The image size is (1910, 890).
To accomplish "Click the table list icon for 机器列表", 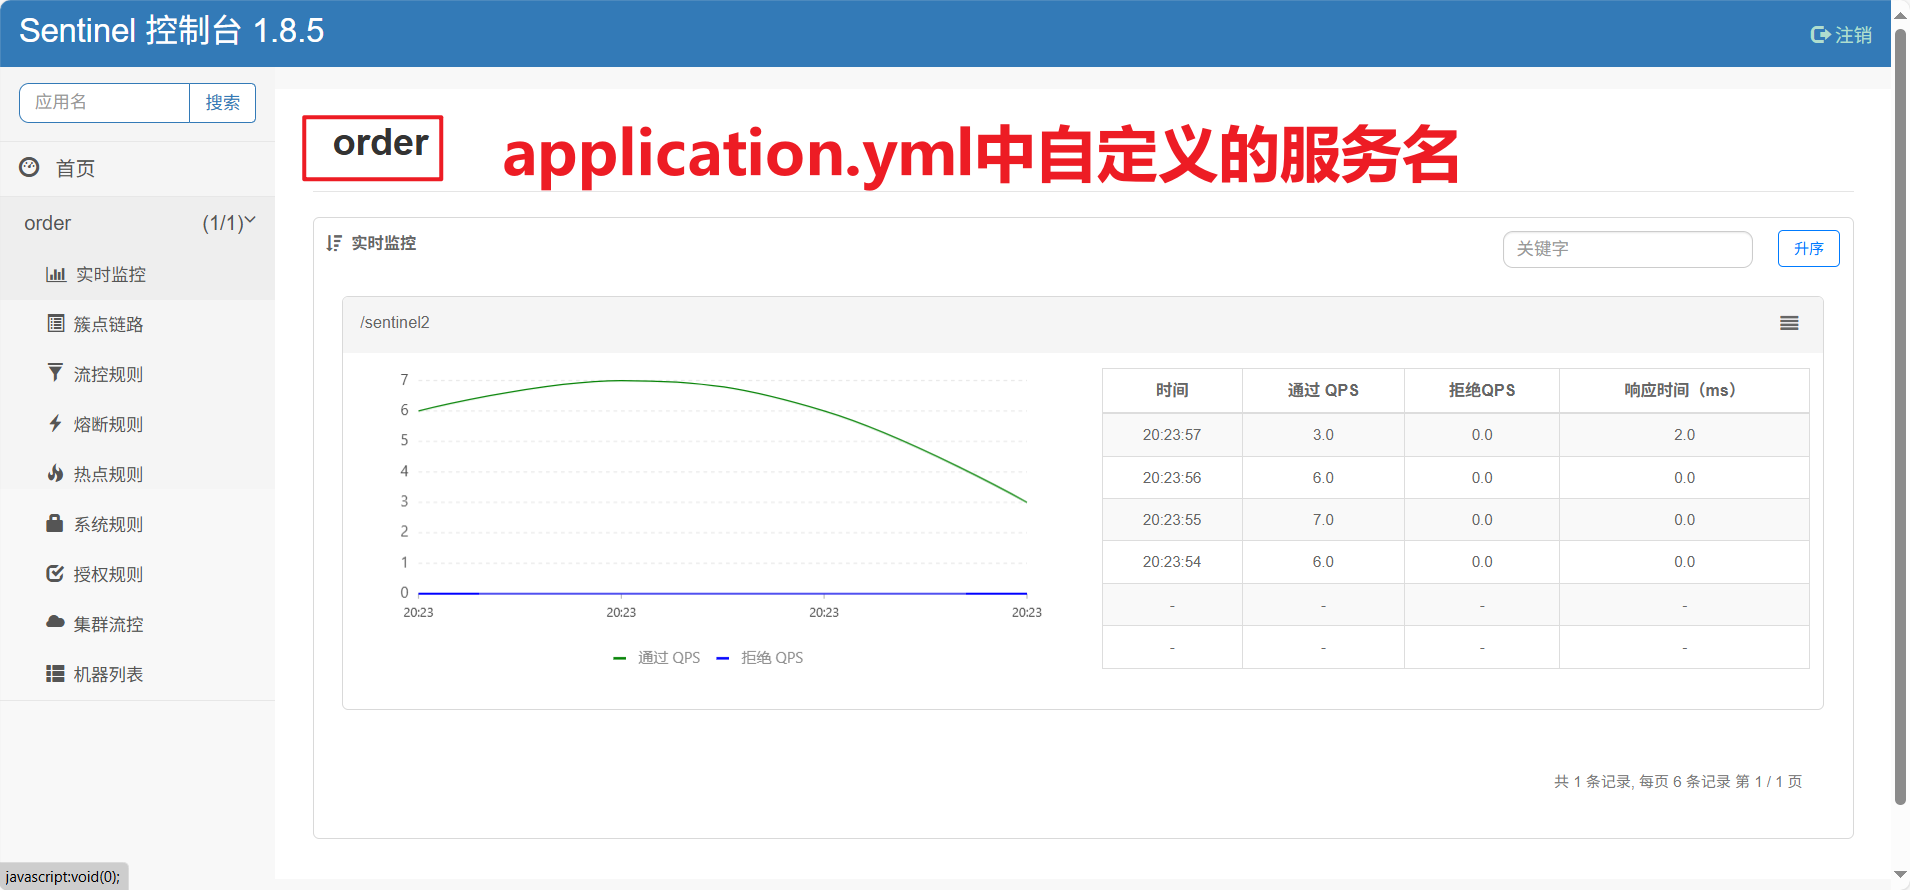I will tap(56, 673).
